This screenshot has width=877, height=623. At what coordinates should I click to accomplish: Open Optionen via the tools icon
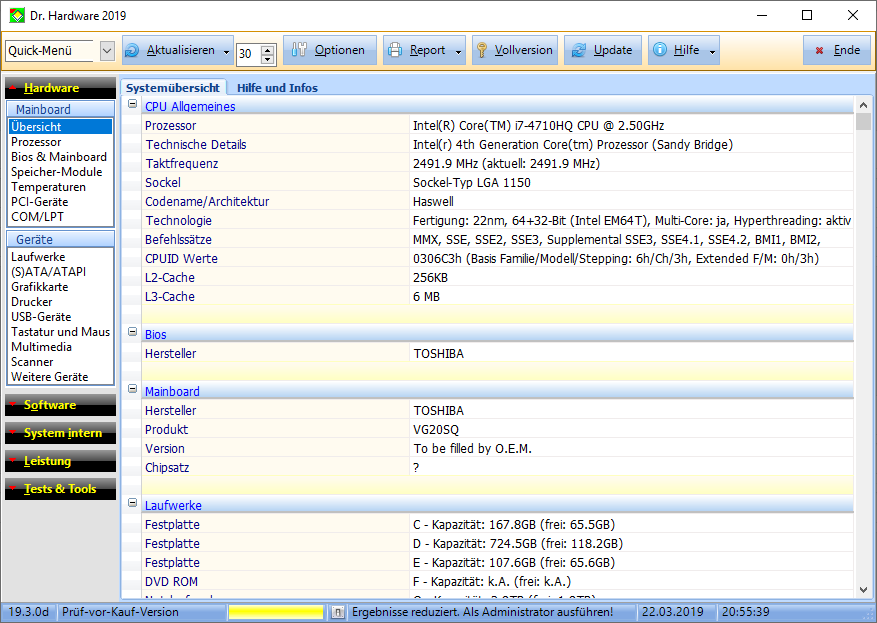tap(298, 51)
